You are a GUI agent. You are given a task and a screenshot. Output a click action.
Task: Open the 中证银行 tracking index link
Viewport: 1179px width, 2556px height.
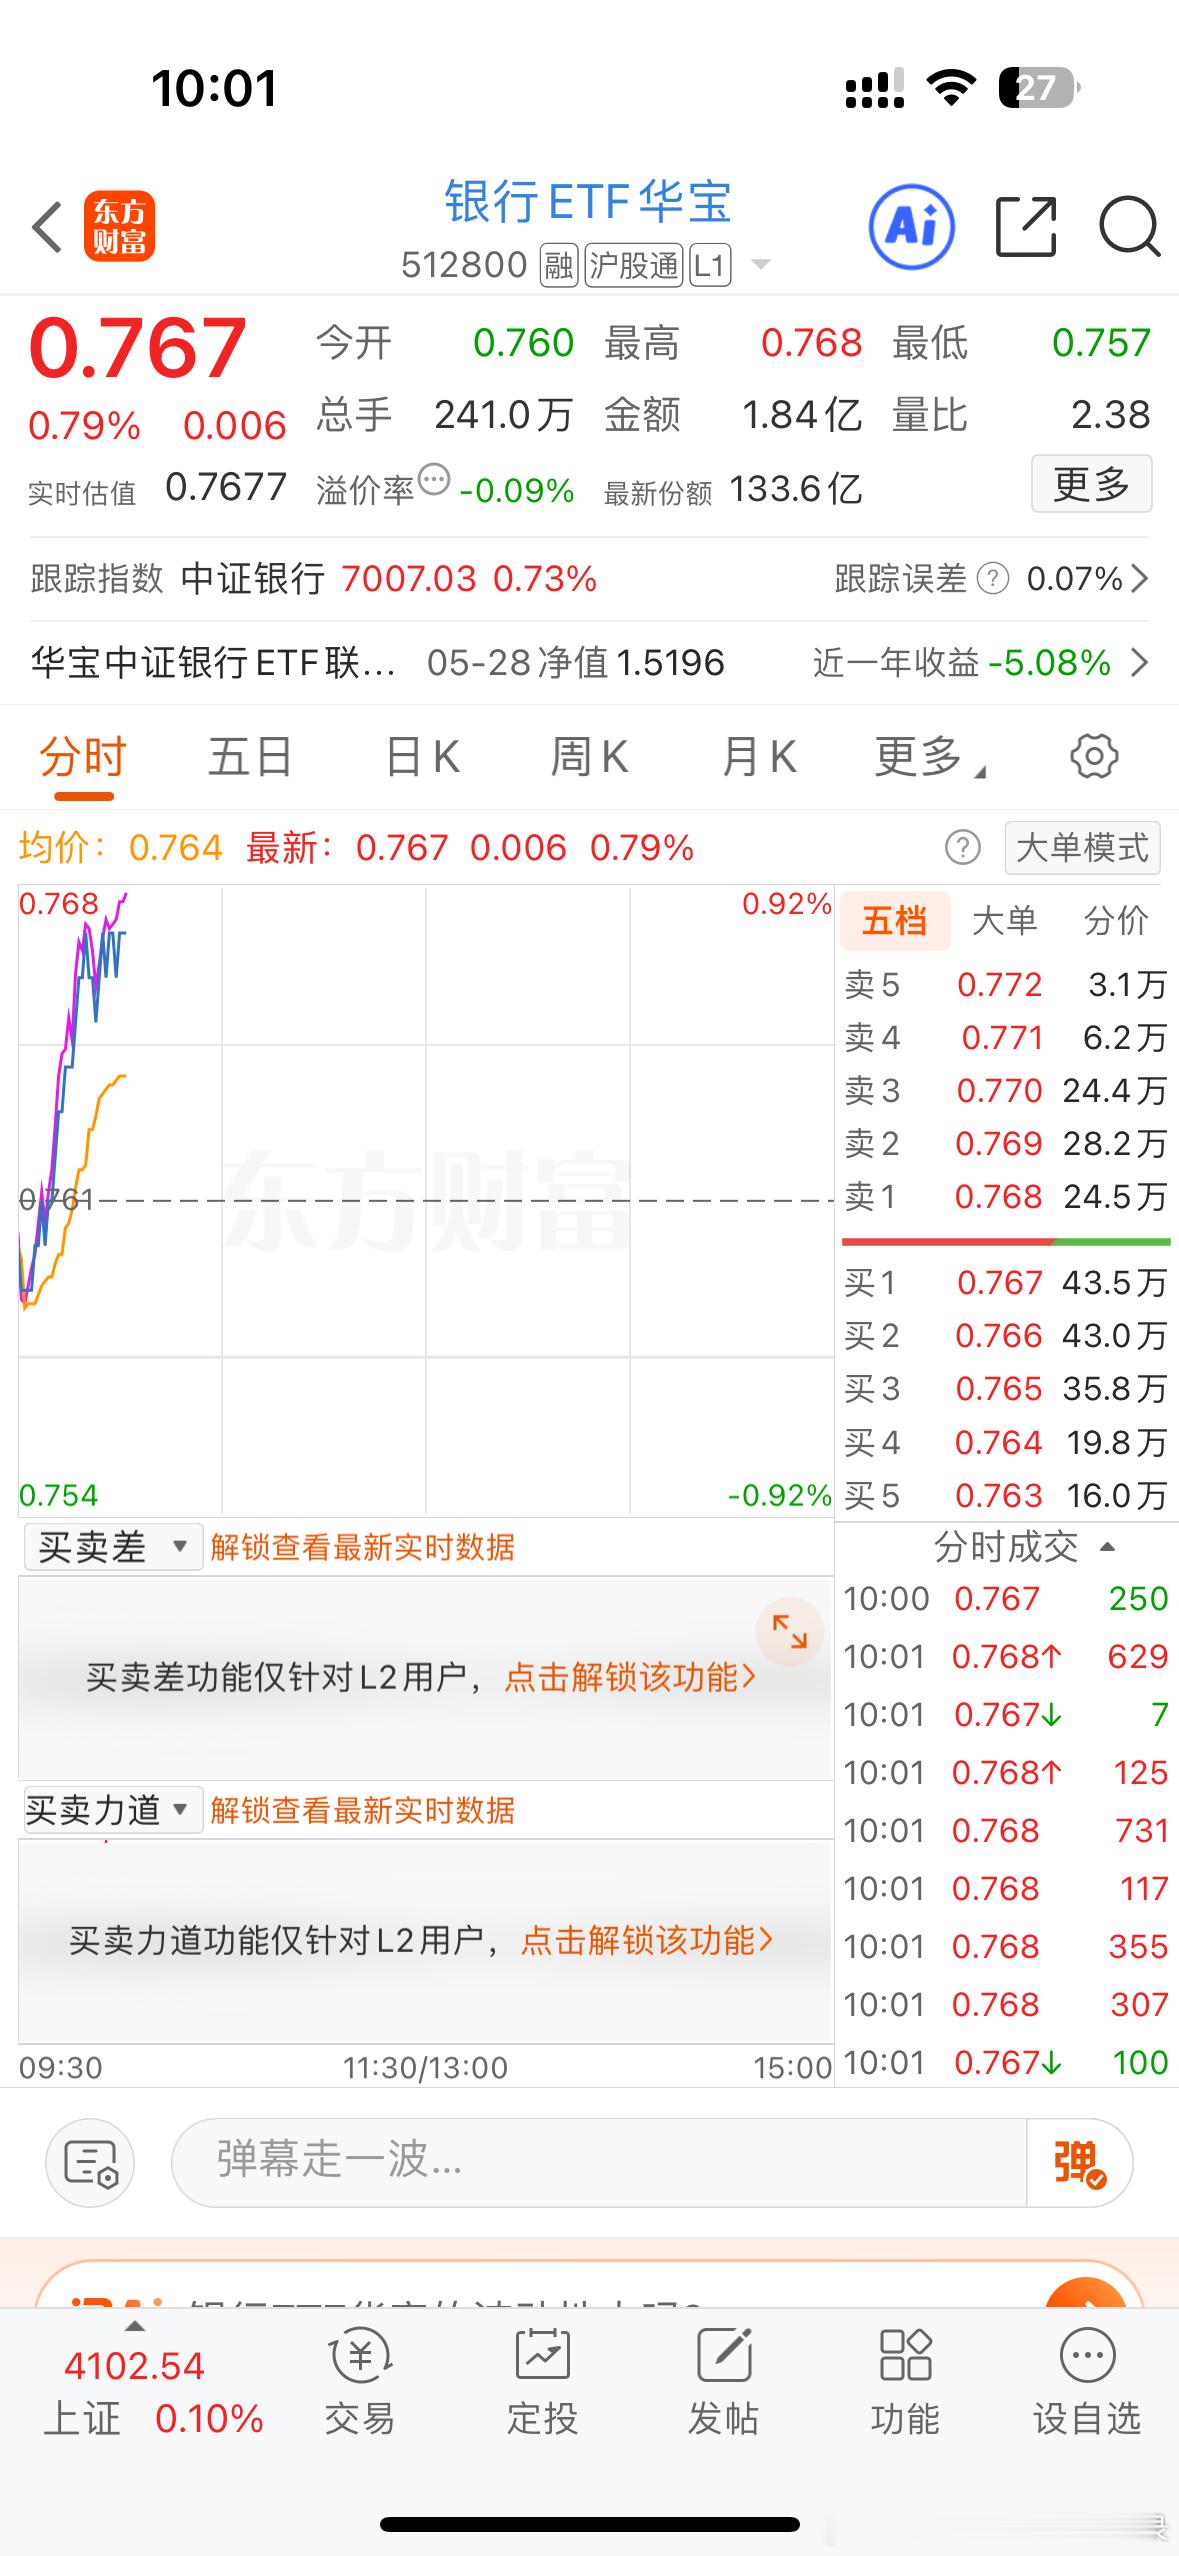(253, 578)
